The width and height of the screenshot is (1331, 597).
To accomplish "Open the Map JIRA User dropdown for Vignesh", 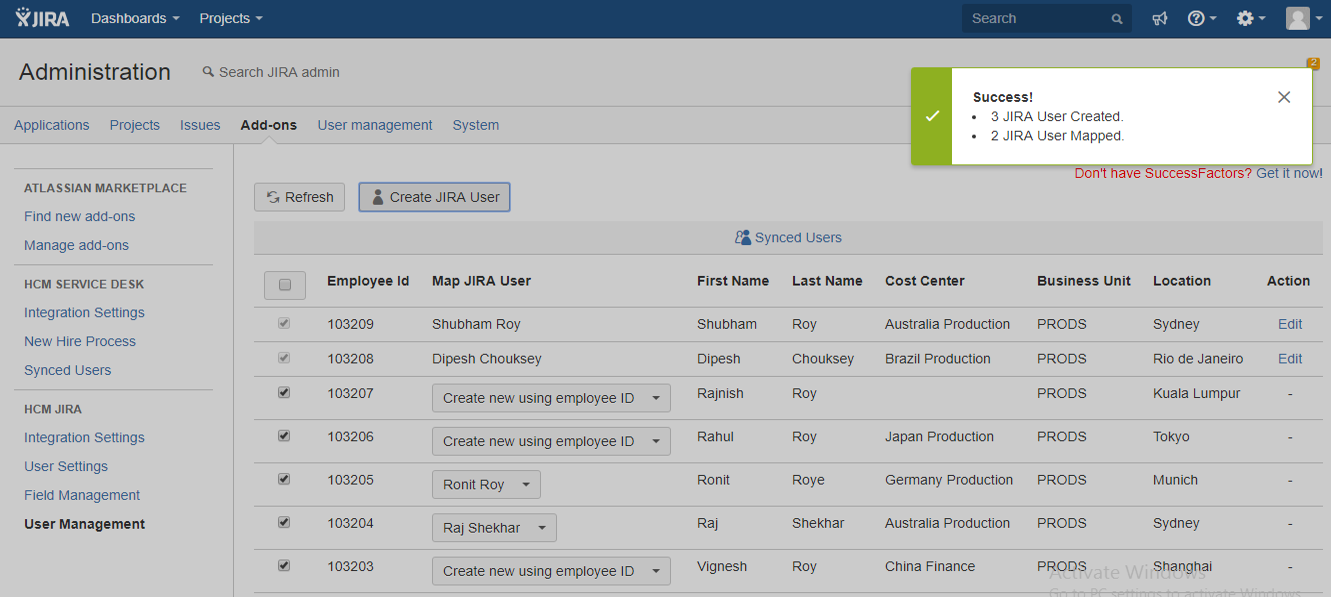I will pyautogui.click(x=551, y=571).
